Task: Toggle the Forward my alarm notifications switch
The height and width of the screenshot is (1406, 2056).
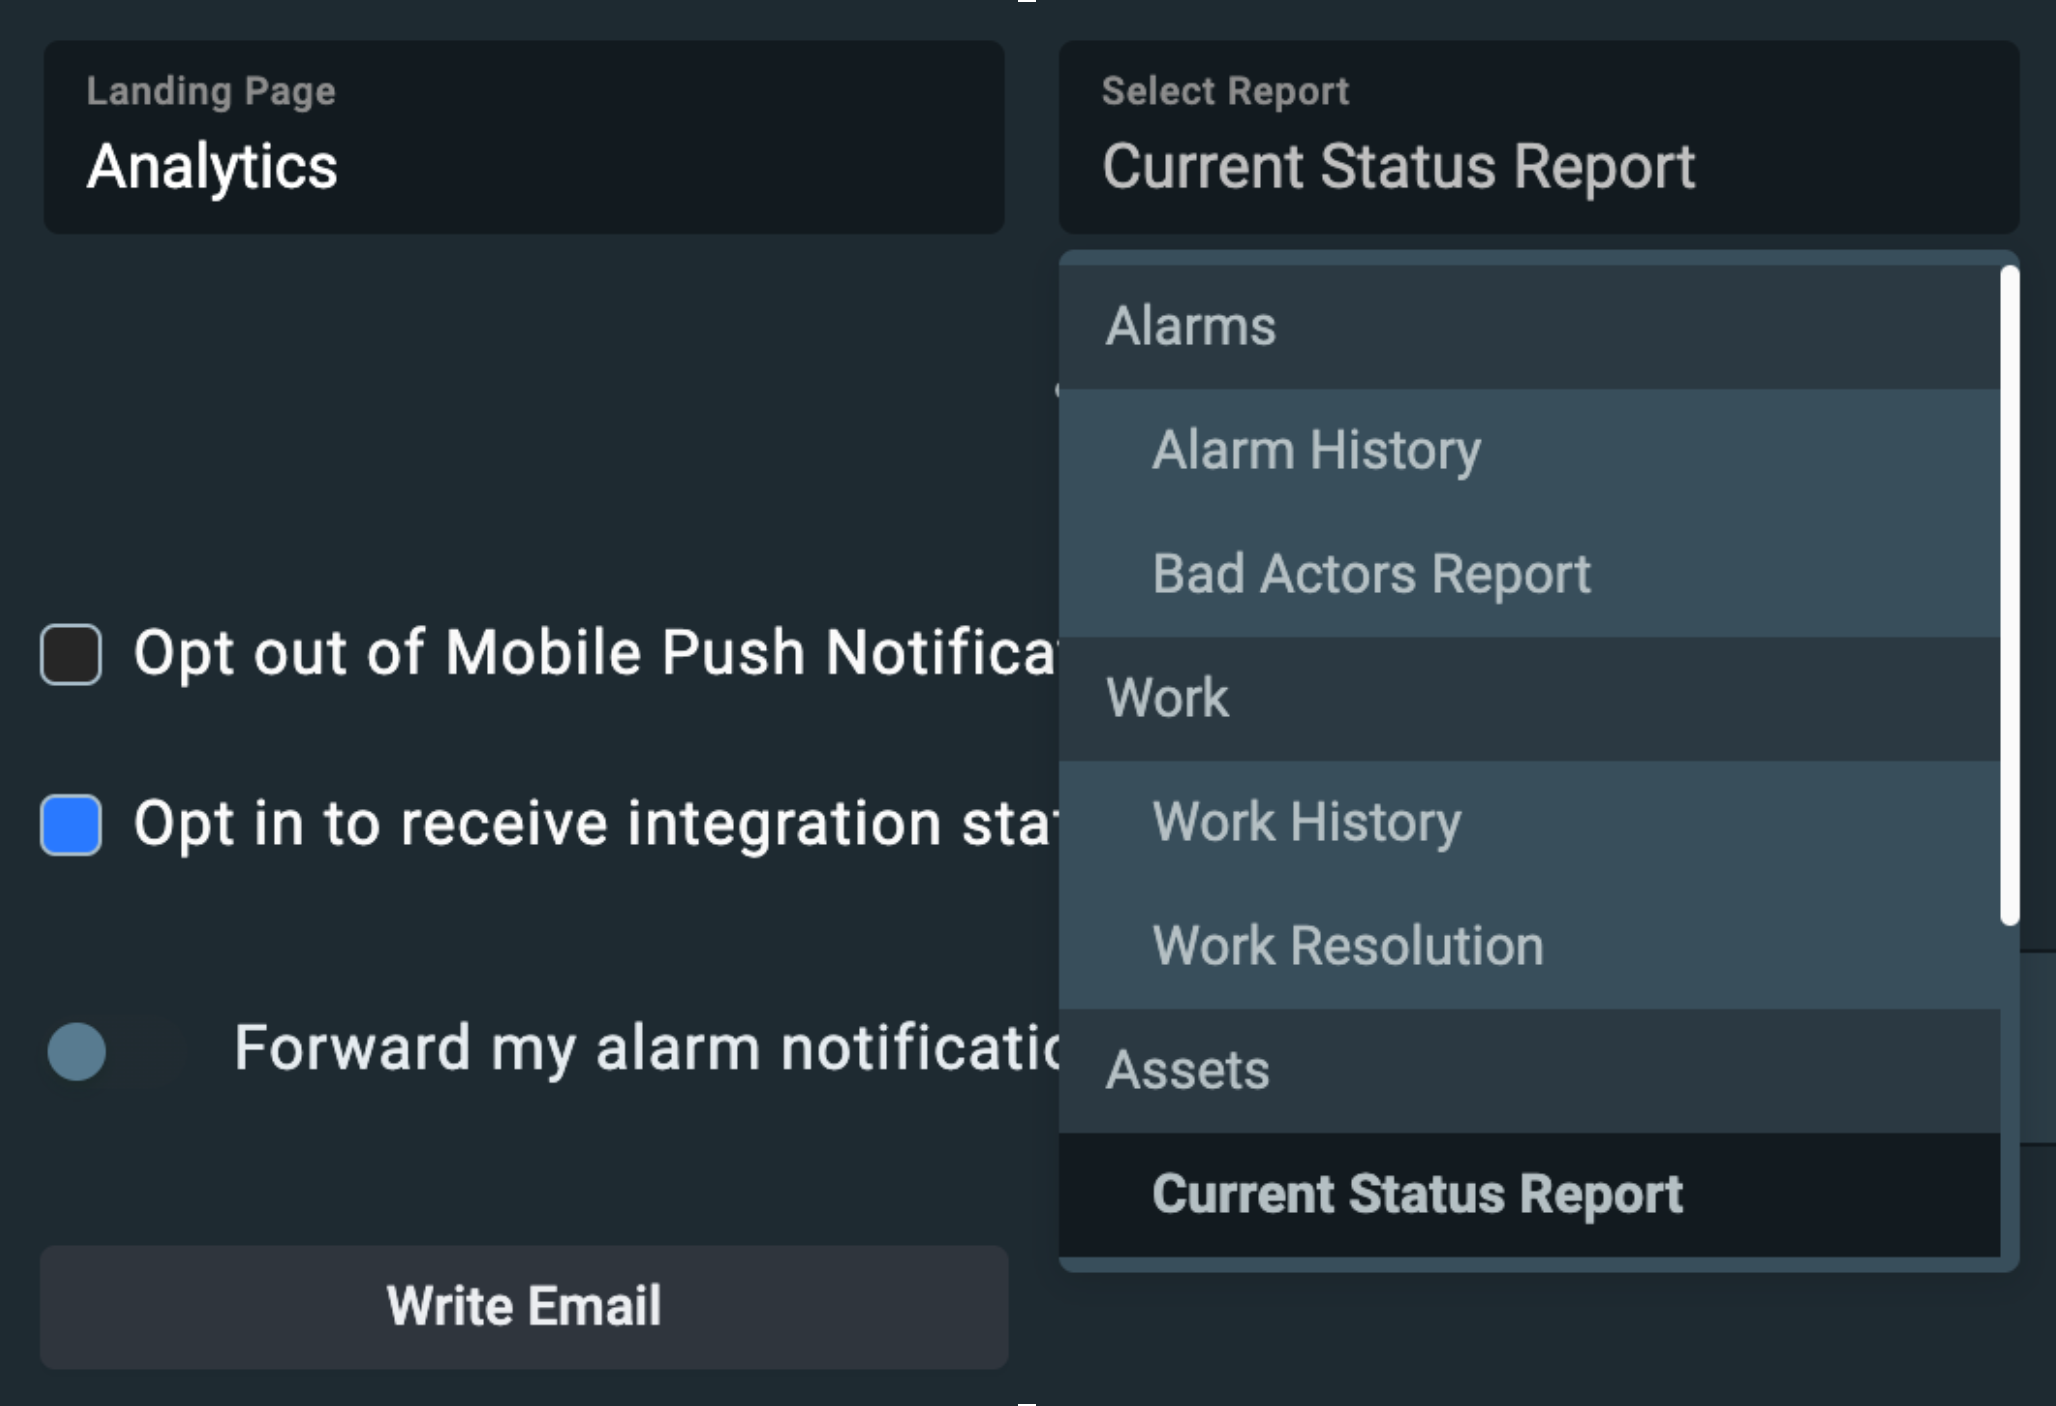Action: click(x=110, y=1051)
